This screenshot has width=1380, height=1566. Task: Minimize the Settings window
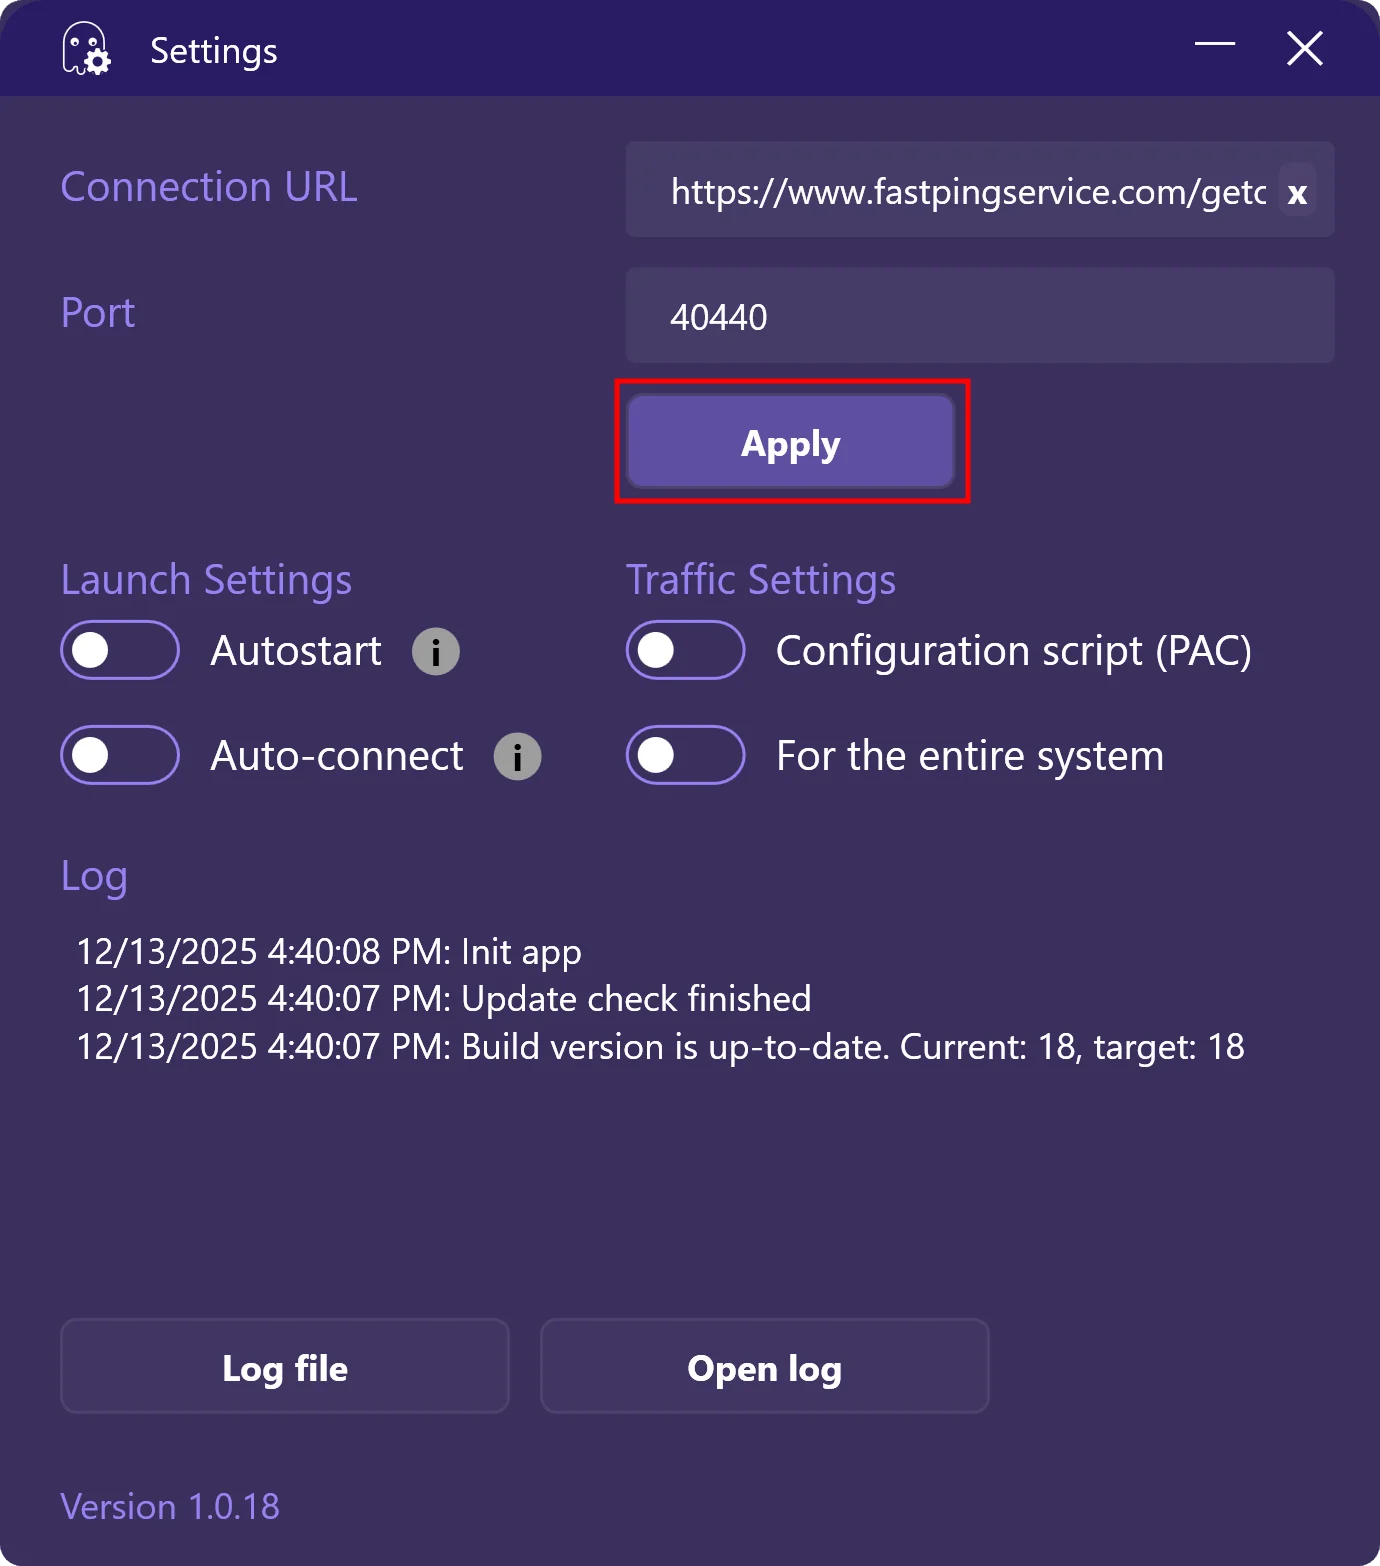[1215, 47]
